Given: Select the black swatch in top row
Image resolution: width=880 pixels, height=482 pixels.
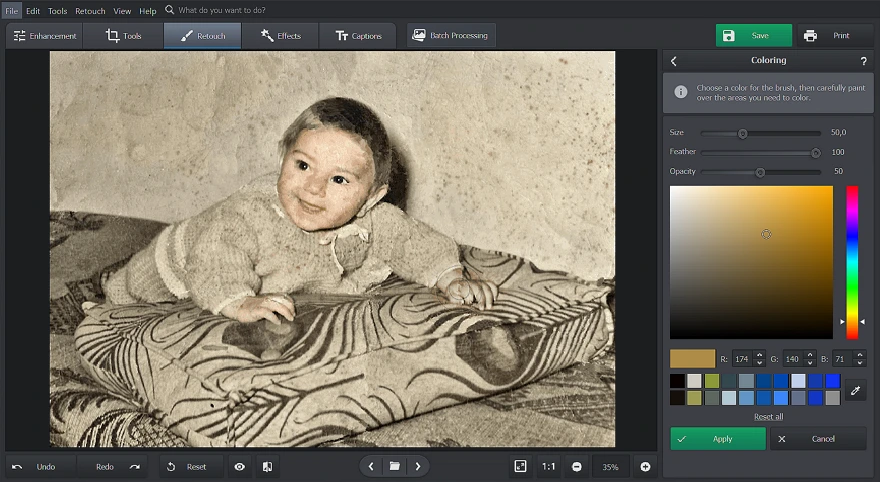Looking at the screenshot, I should coord(677,381).
